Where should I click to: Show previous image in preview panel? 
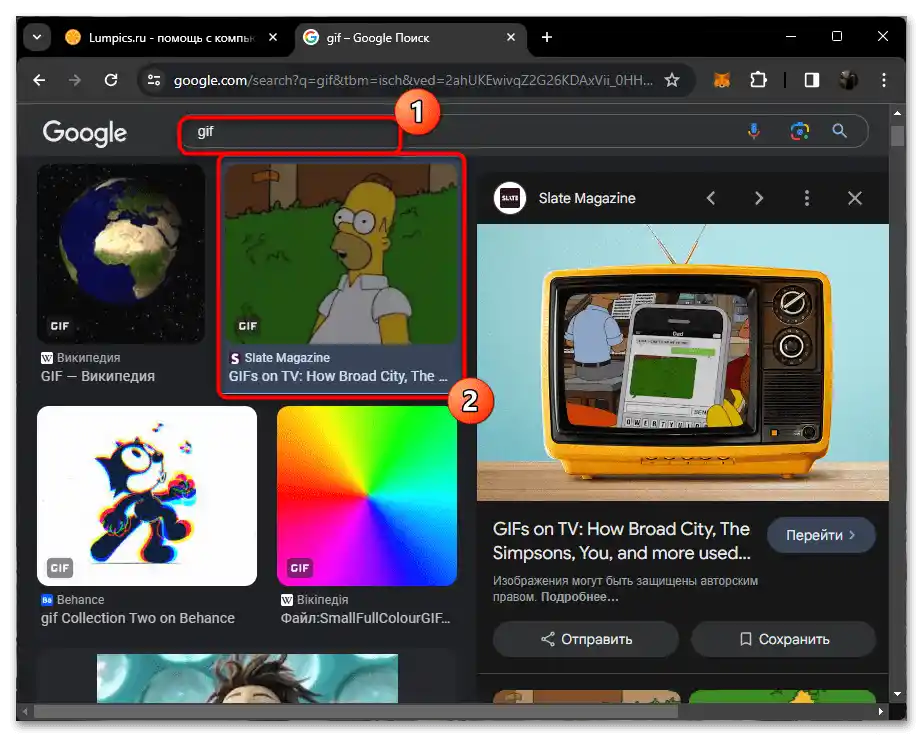[x=710, y=198]
